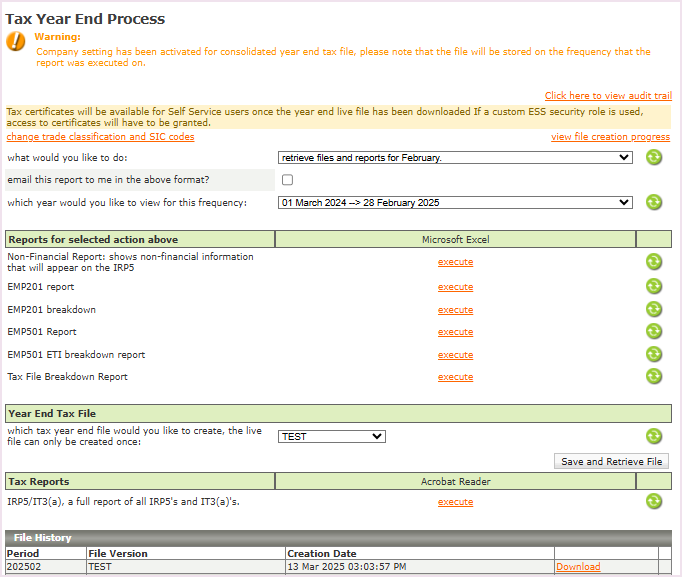Click green refresh icon beside year frequency dropdown
The image size is (682, 577).
pyautogui.click(x=654, y=202)
